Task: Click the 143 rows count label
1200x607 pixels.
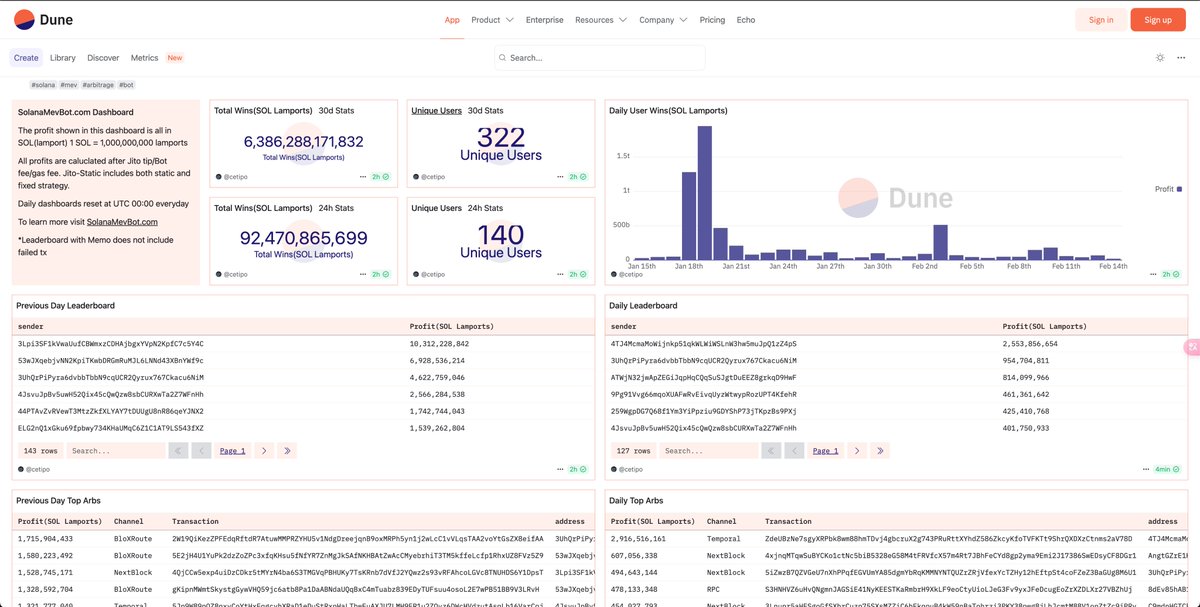Action: 40,451
